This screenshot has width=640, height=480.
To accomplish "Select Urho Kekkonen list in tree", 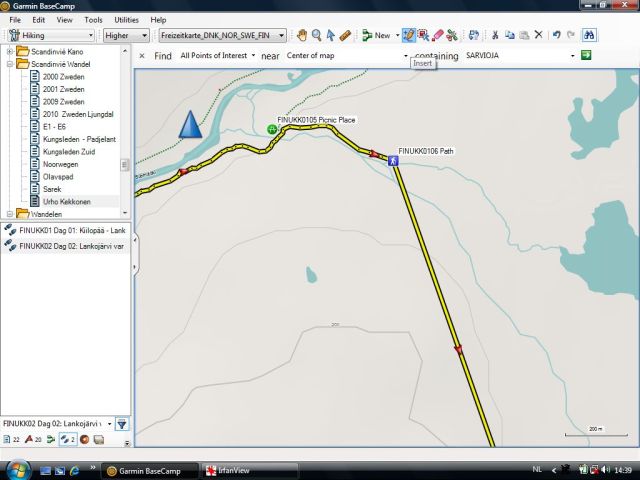I will (x=66, y=201).
